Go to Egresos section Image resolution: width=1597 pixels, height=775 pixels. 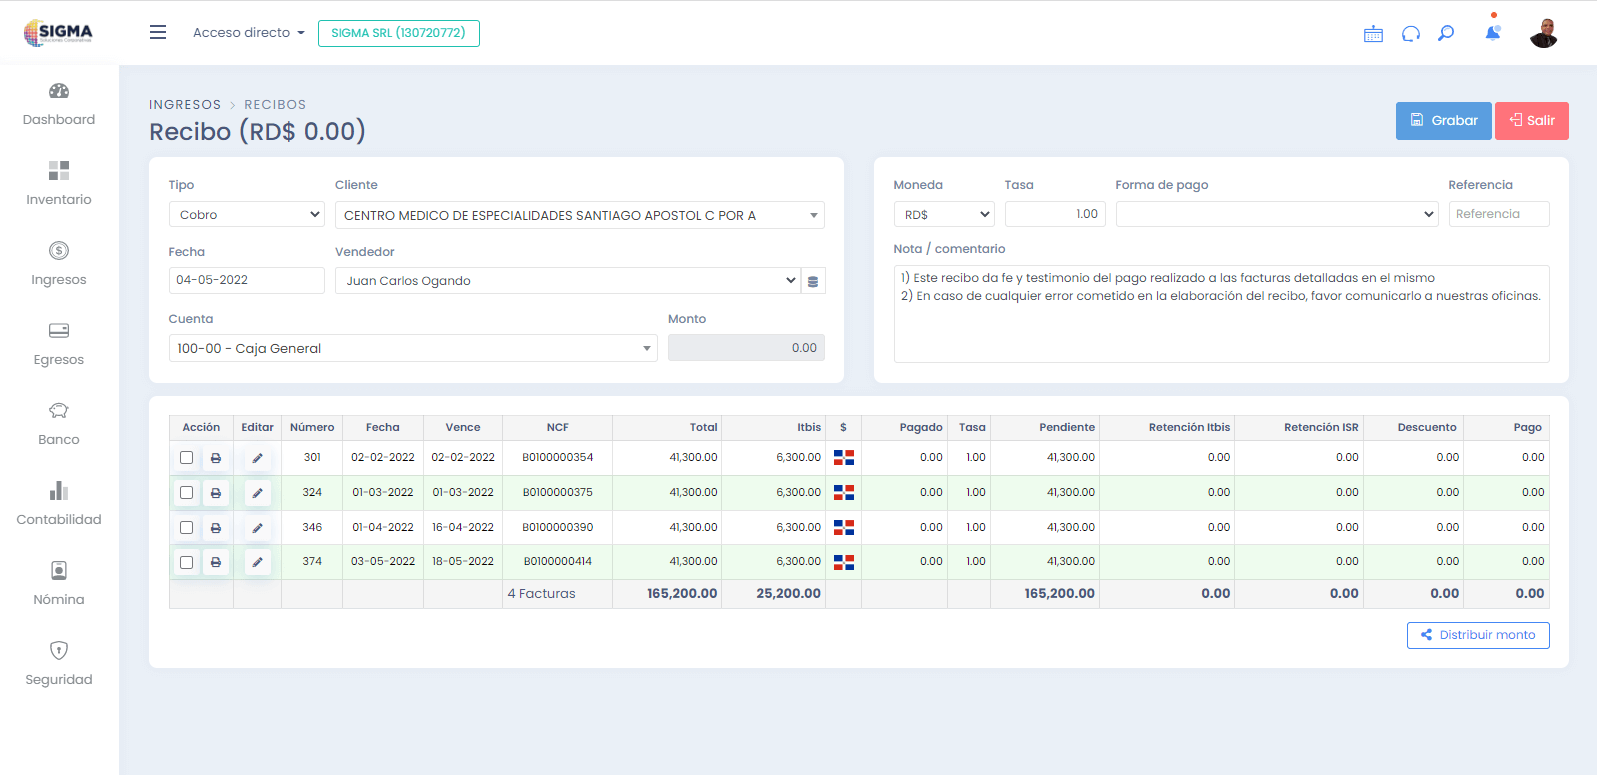(59, 345)
